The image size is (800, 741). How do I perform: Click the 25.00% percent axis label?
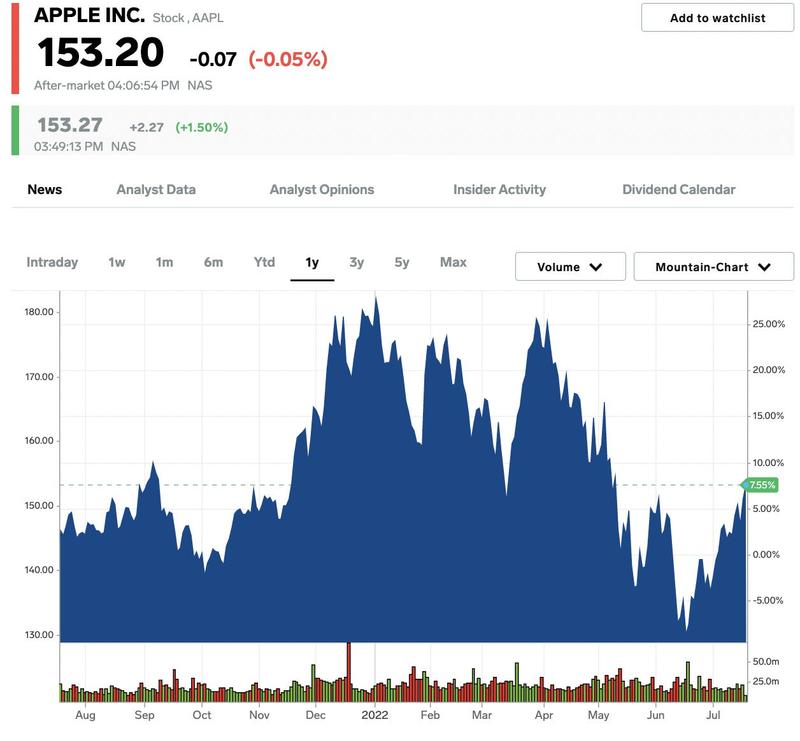768,324
